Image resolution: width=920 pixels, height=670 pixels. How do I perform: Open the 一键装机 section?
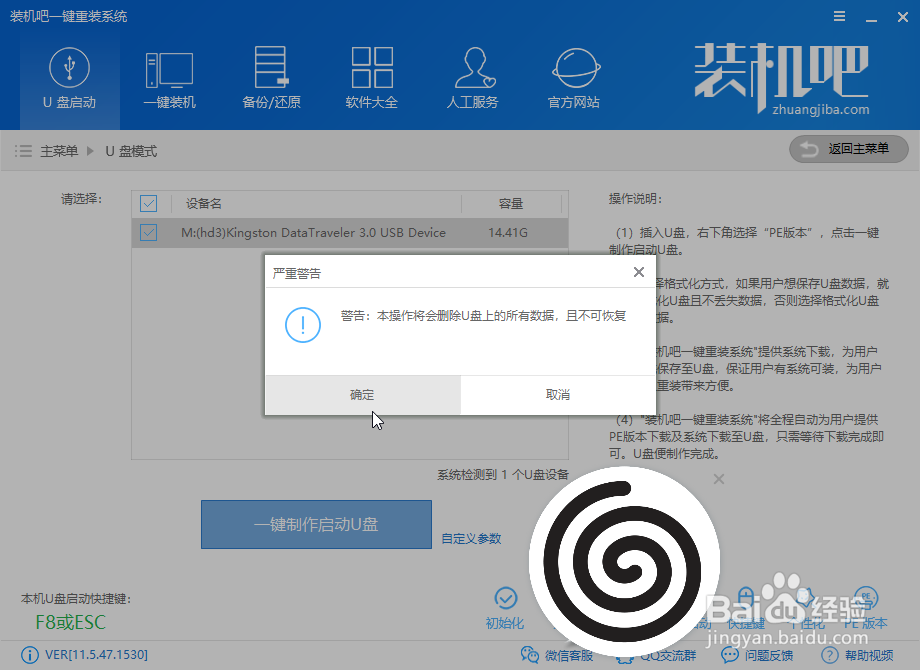(169, 79)
